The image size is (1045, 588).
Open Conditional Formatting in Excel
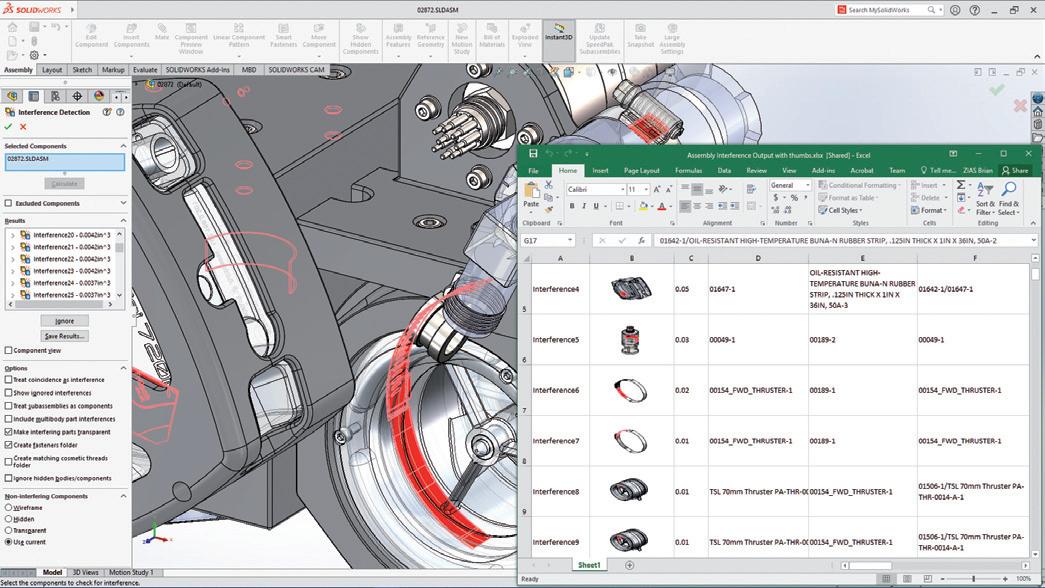coord(859,185)
